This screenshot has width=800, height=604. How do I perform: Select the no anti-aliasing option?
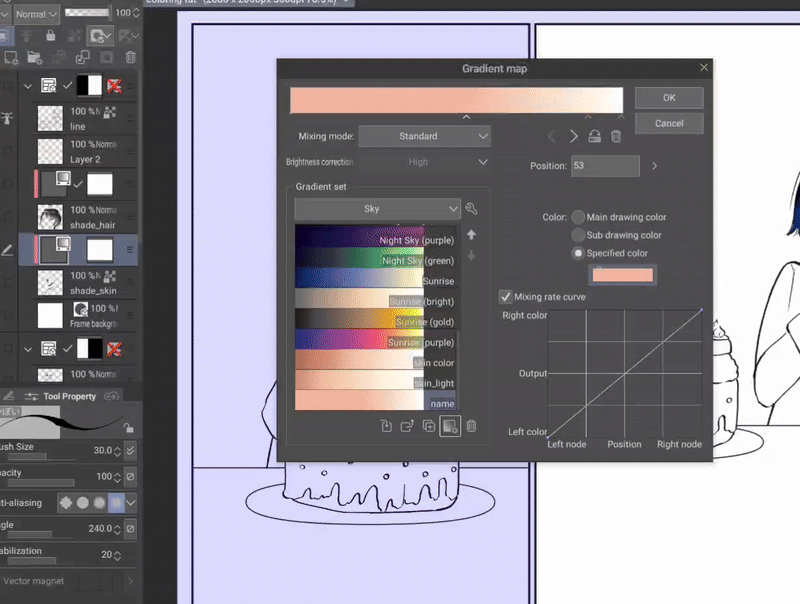pos(66,503)
